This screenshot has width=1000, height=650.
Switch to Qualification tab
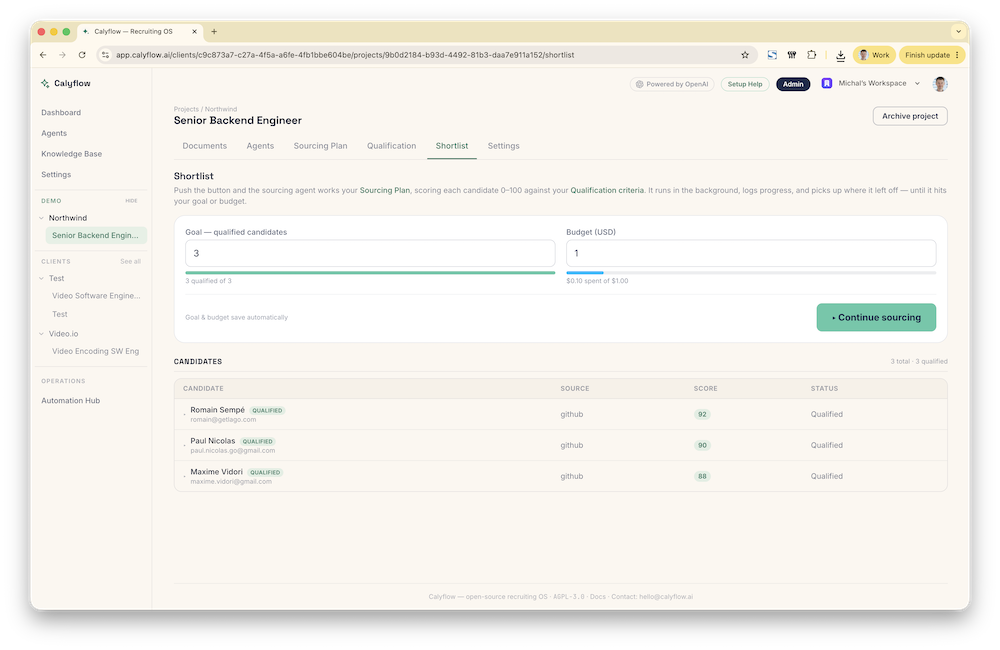coord(392,146)
